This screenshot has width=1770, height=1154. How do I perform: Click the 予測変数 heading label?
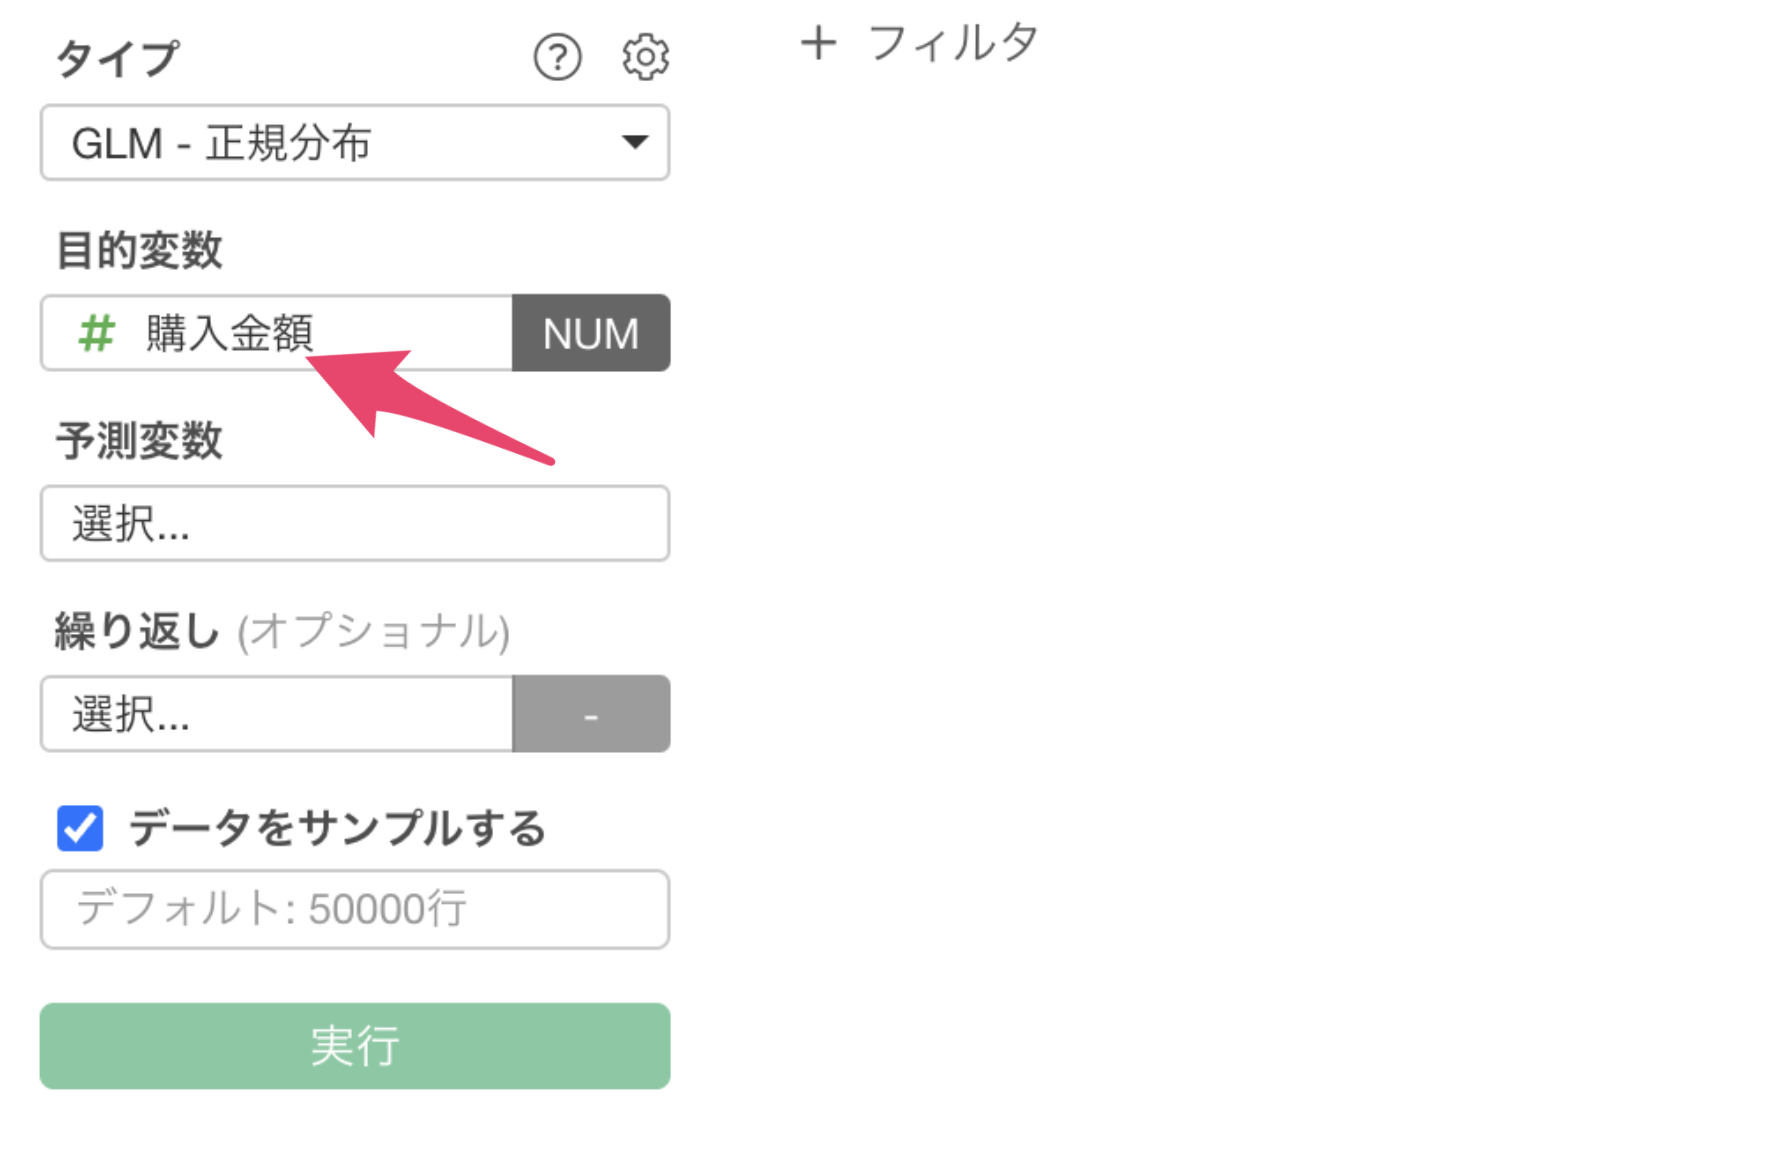[x=139, y=441]
